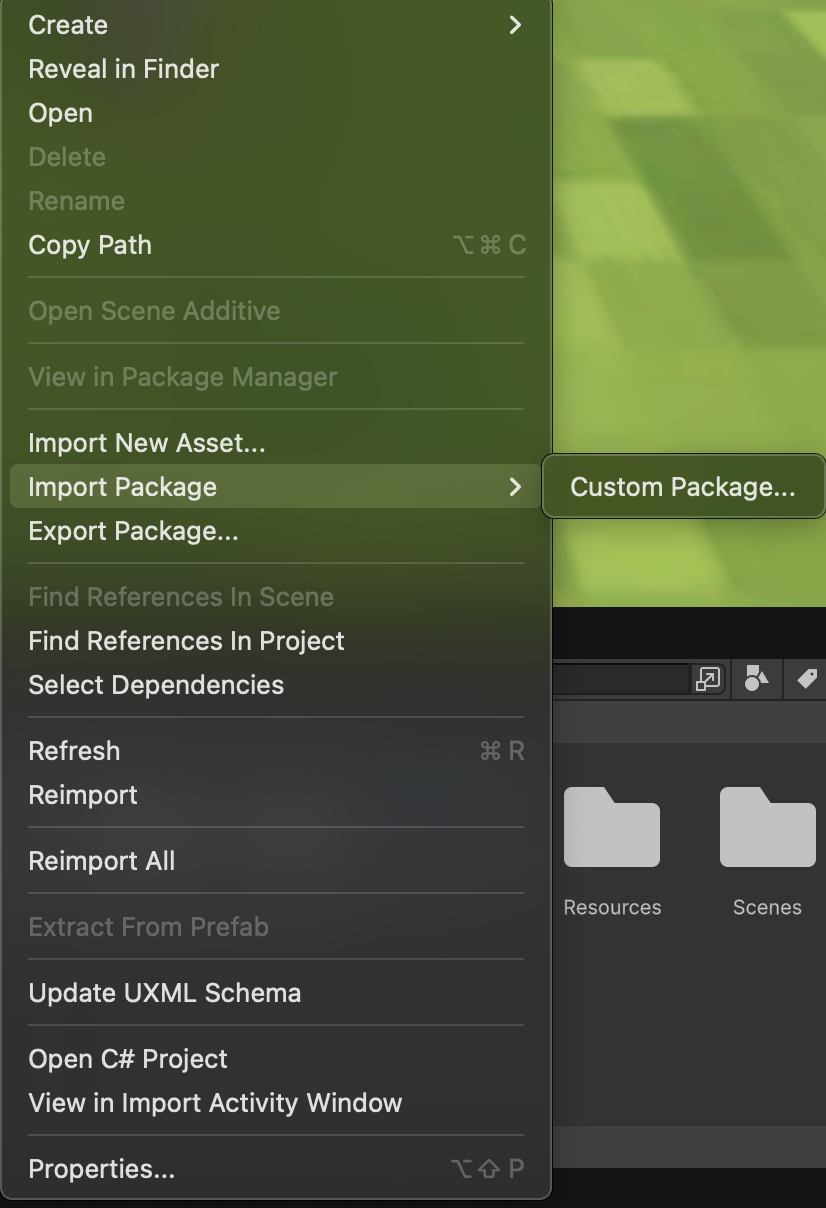Click Update UXML Schema
The image size is (826, 1208).
coord(165,993)
